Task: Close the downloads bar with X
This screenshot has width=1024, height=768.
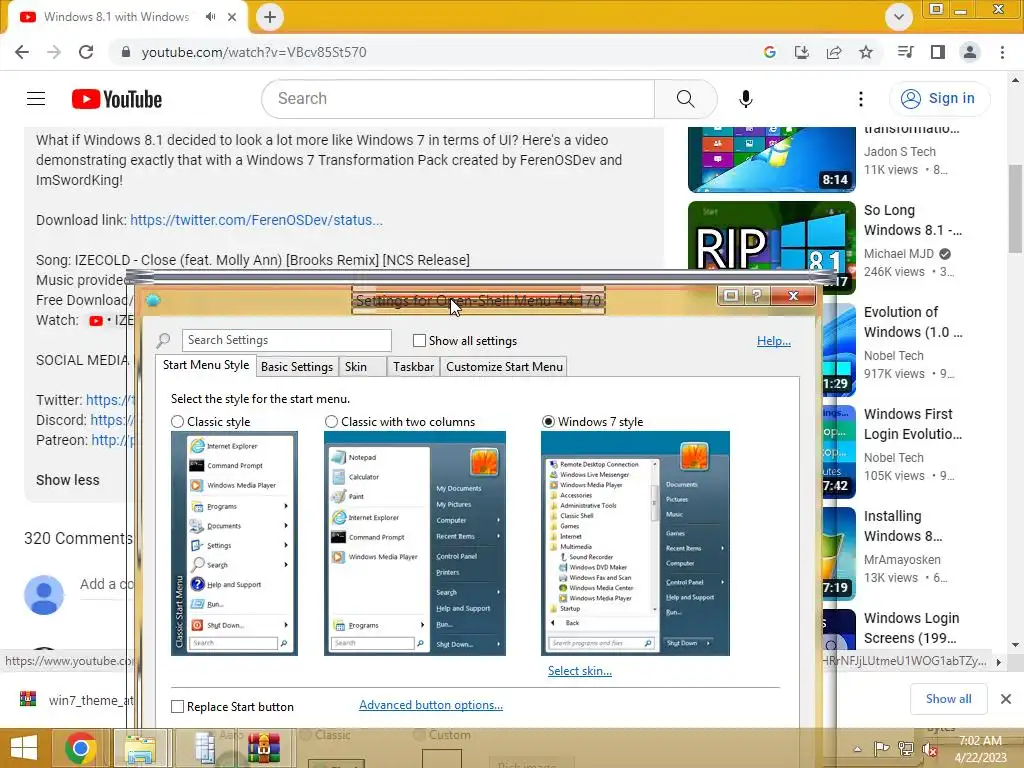Action: pos(1006,699)
